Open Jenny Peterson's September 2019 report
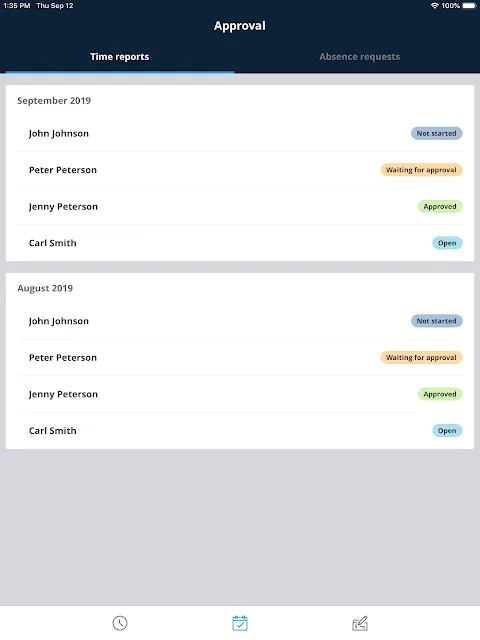The width and height of the screenshot is (480, 640). coord(240,207)
